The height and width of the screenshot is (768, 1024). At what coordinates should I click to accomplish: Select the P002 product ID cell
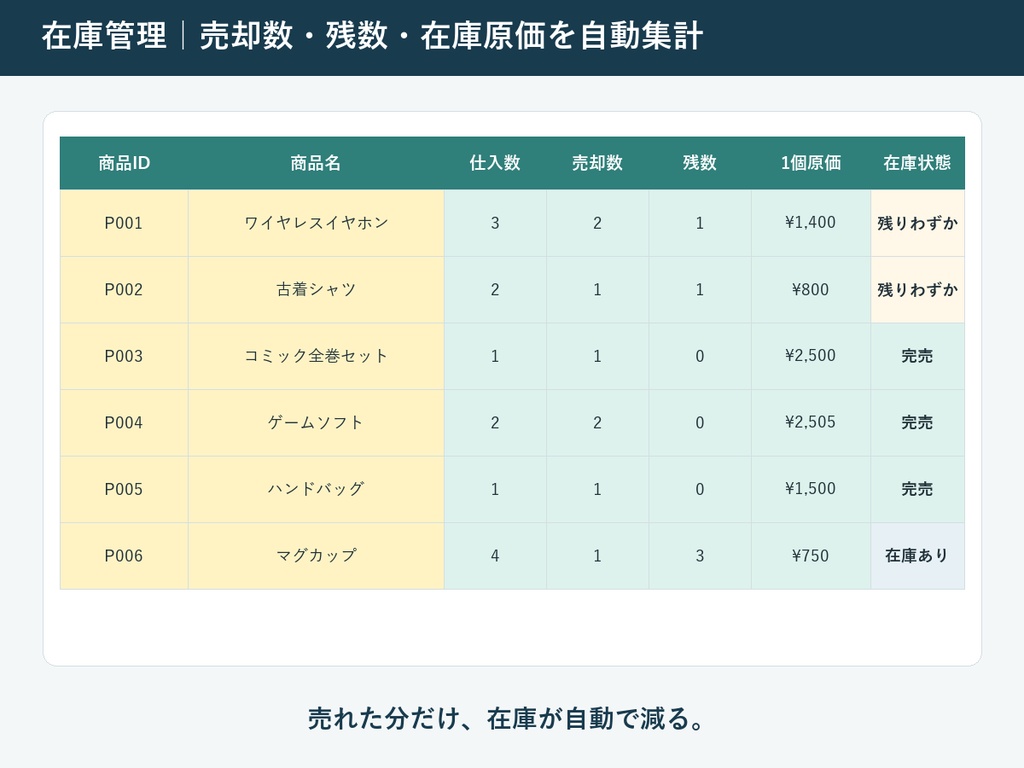point(124,290)
